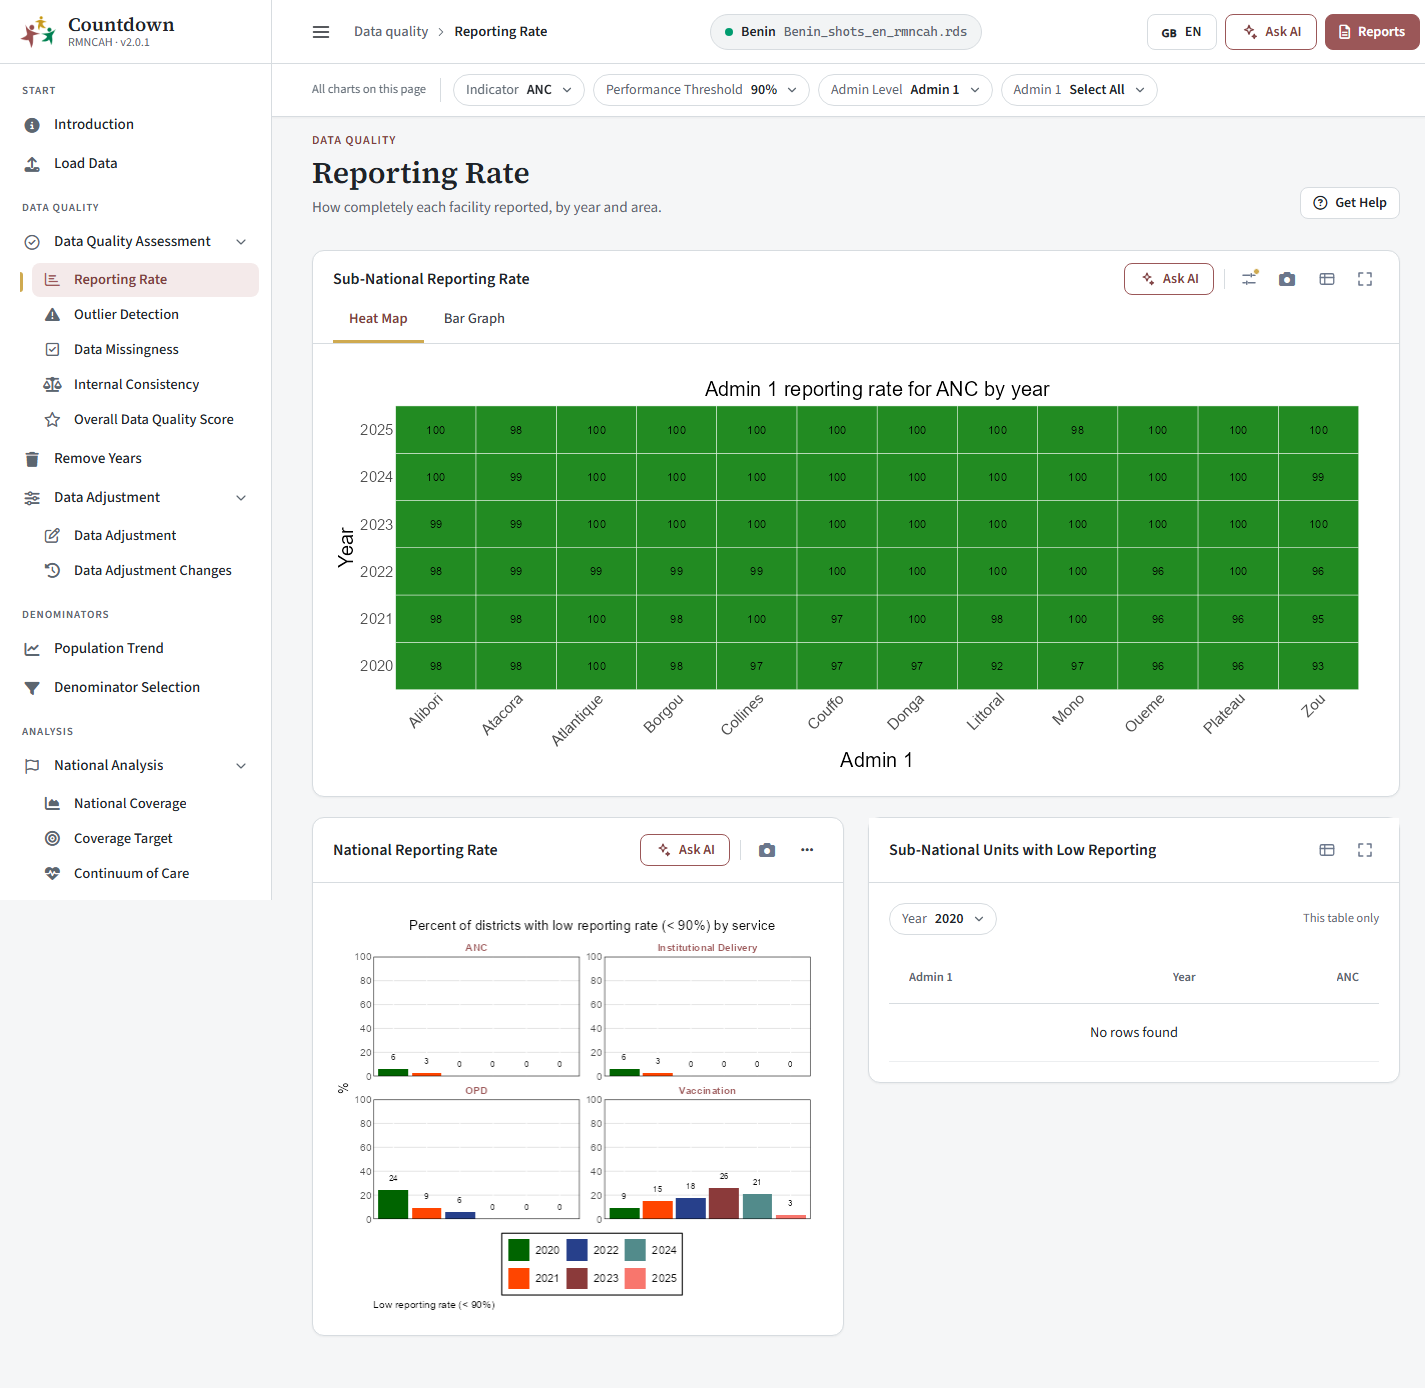Click Ask AI in National Reporting Rate card

click(685, 850)
